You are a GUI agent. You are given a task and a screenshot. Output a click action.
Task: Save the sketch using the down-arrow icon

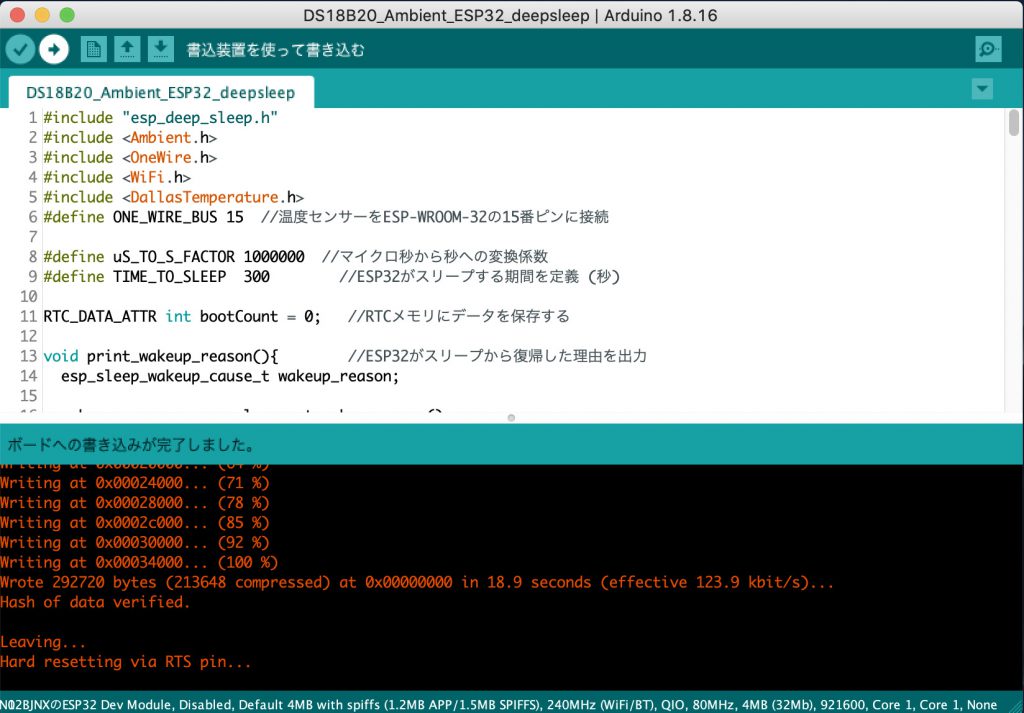[x=161, y=49]
